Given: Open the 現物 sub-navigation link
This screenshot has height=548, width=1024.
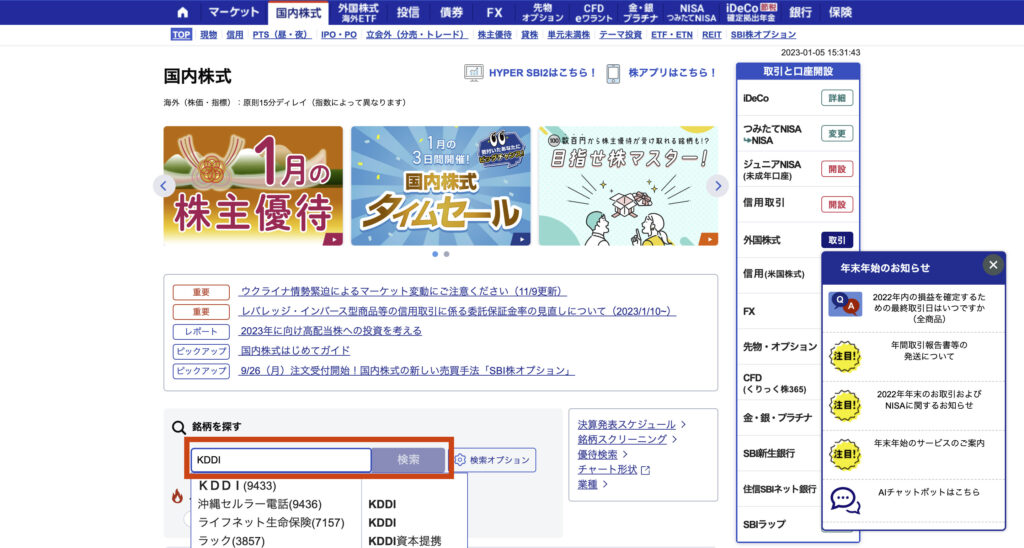Looking at the screenshot, I should [208, 35].
